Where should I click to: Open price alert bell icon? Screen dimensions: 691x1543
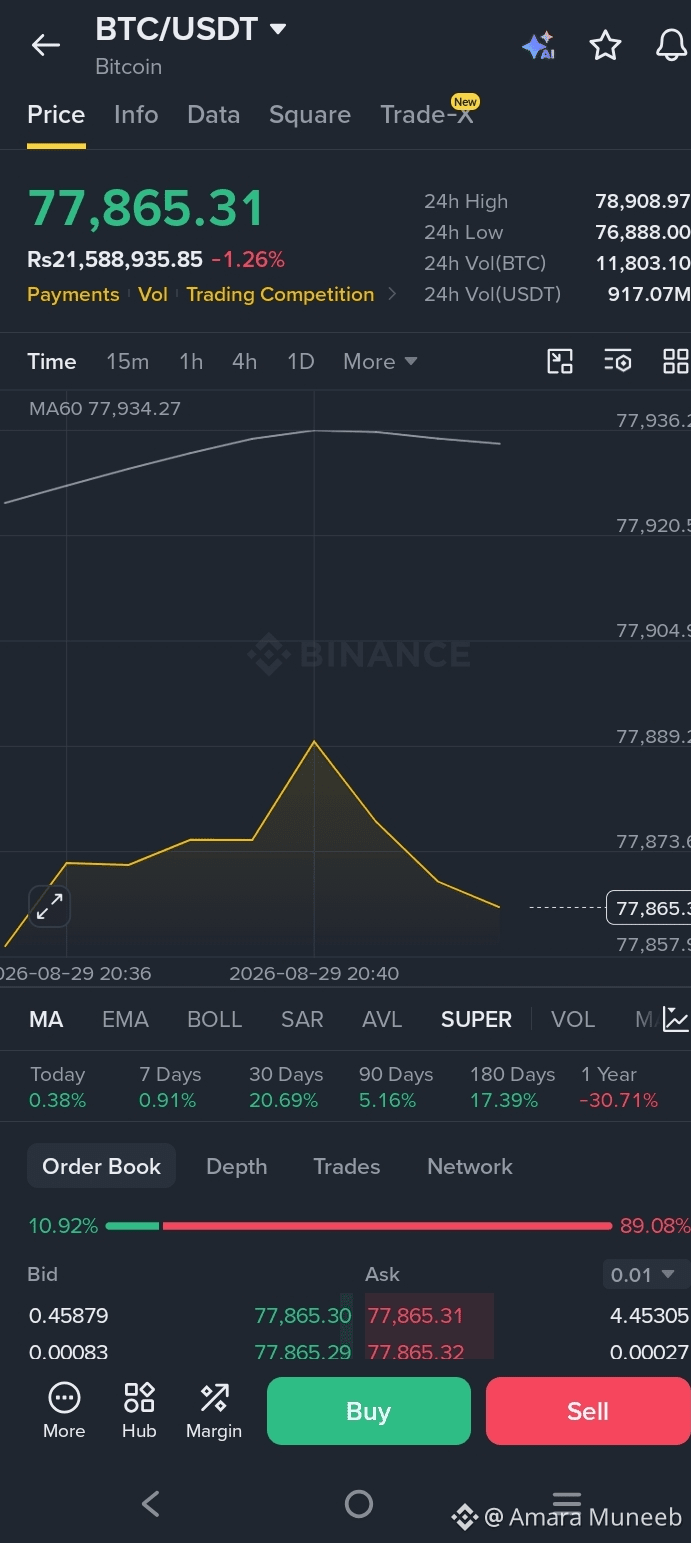point(671,45)
